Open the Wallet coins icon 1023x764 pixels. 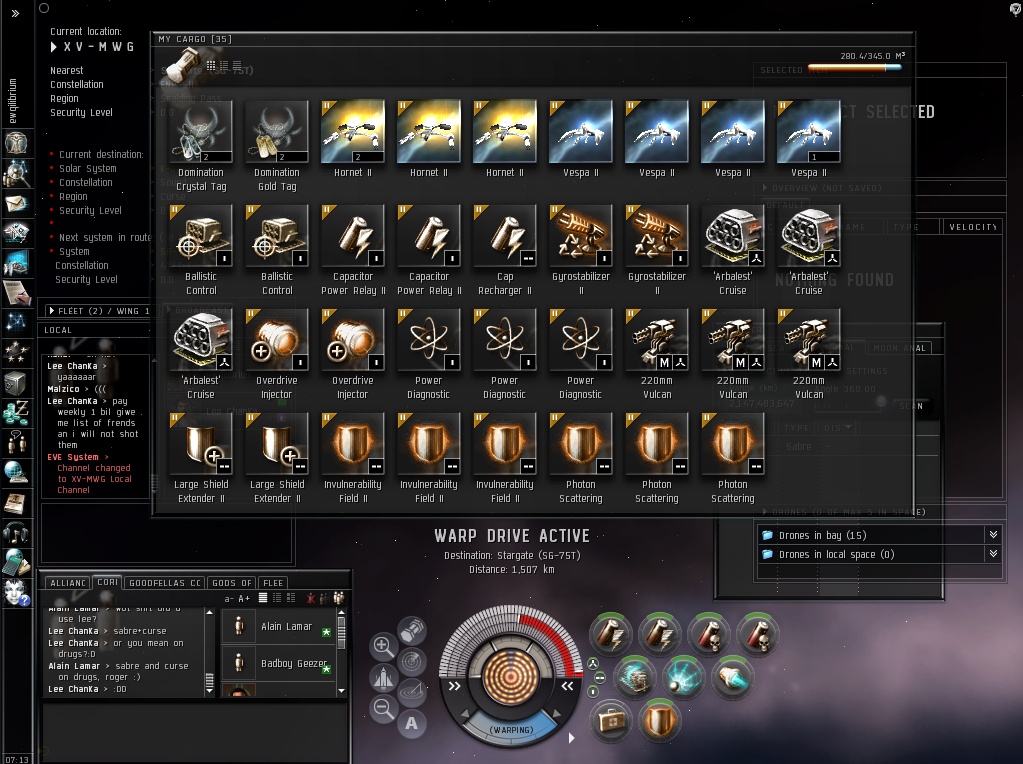click(16, 413)
